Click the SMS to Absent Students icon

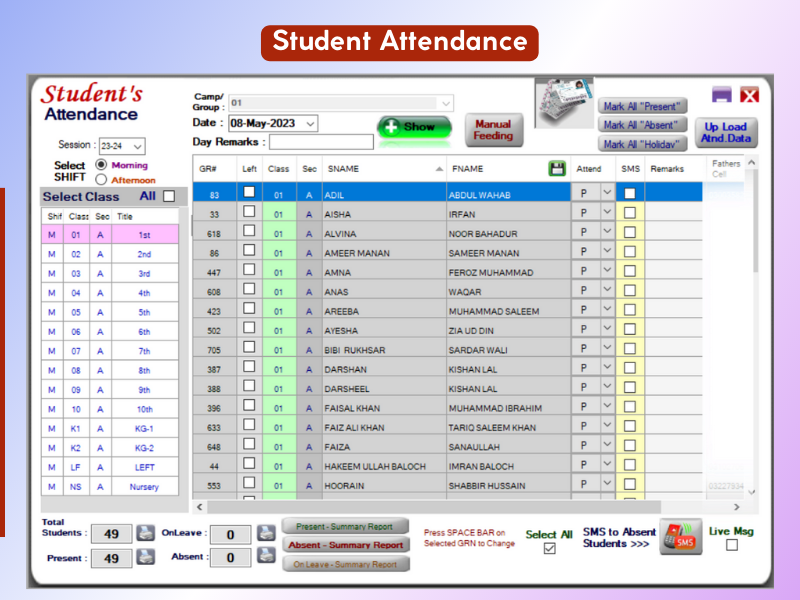682,537
